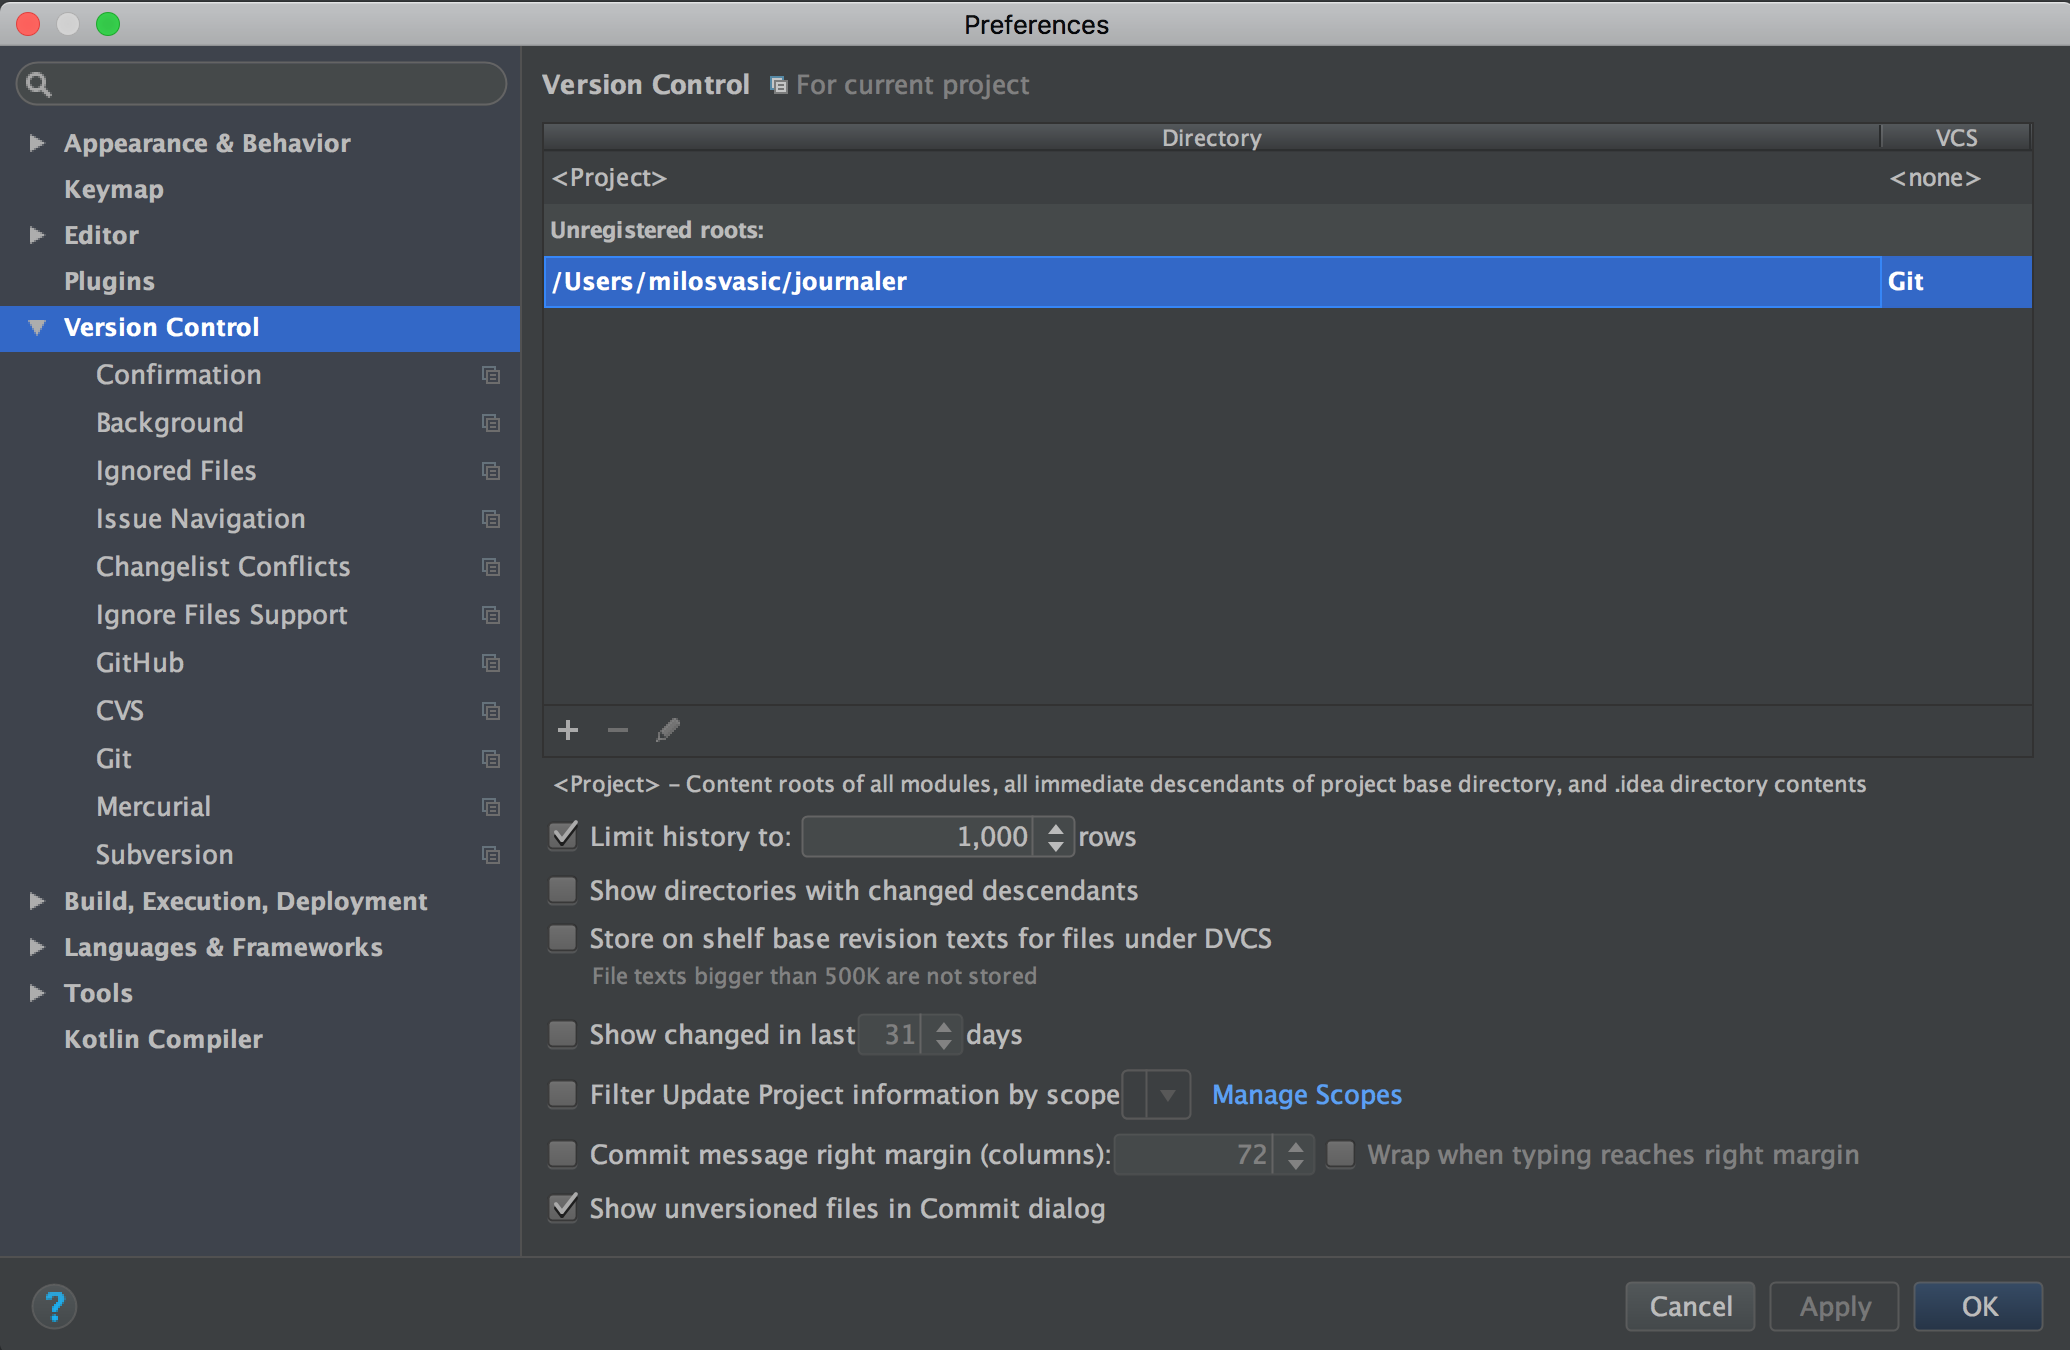Expand Languages & Frameworks section

37,947
